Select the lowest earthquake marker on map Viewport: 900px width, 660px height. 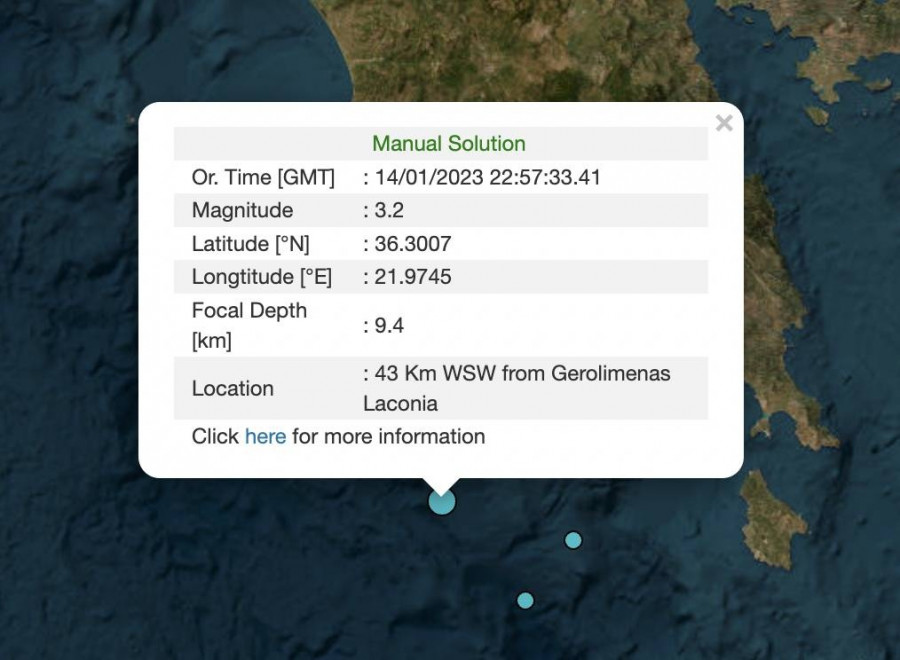pyautogui.click(x=525, y=600)
